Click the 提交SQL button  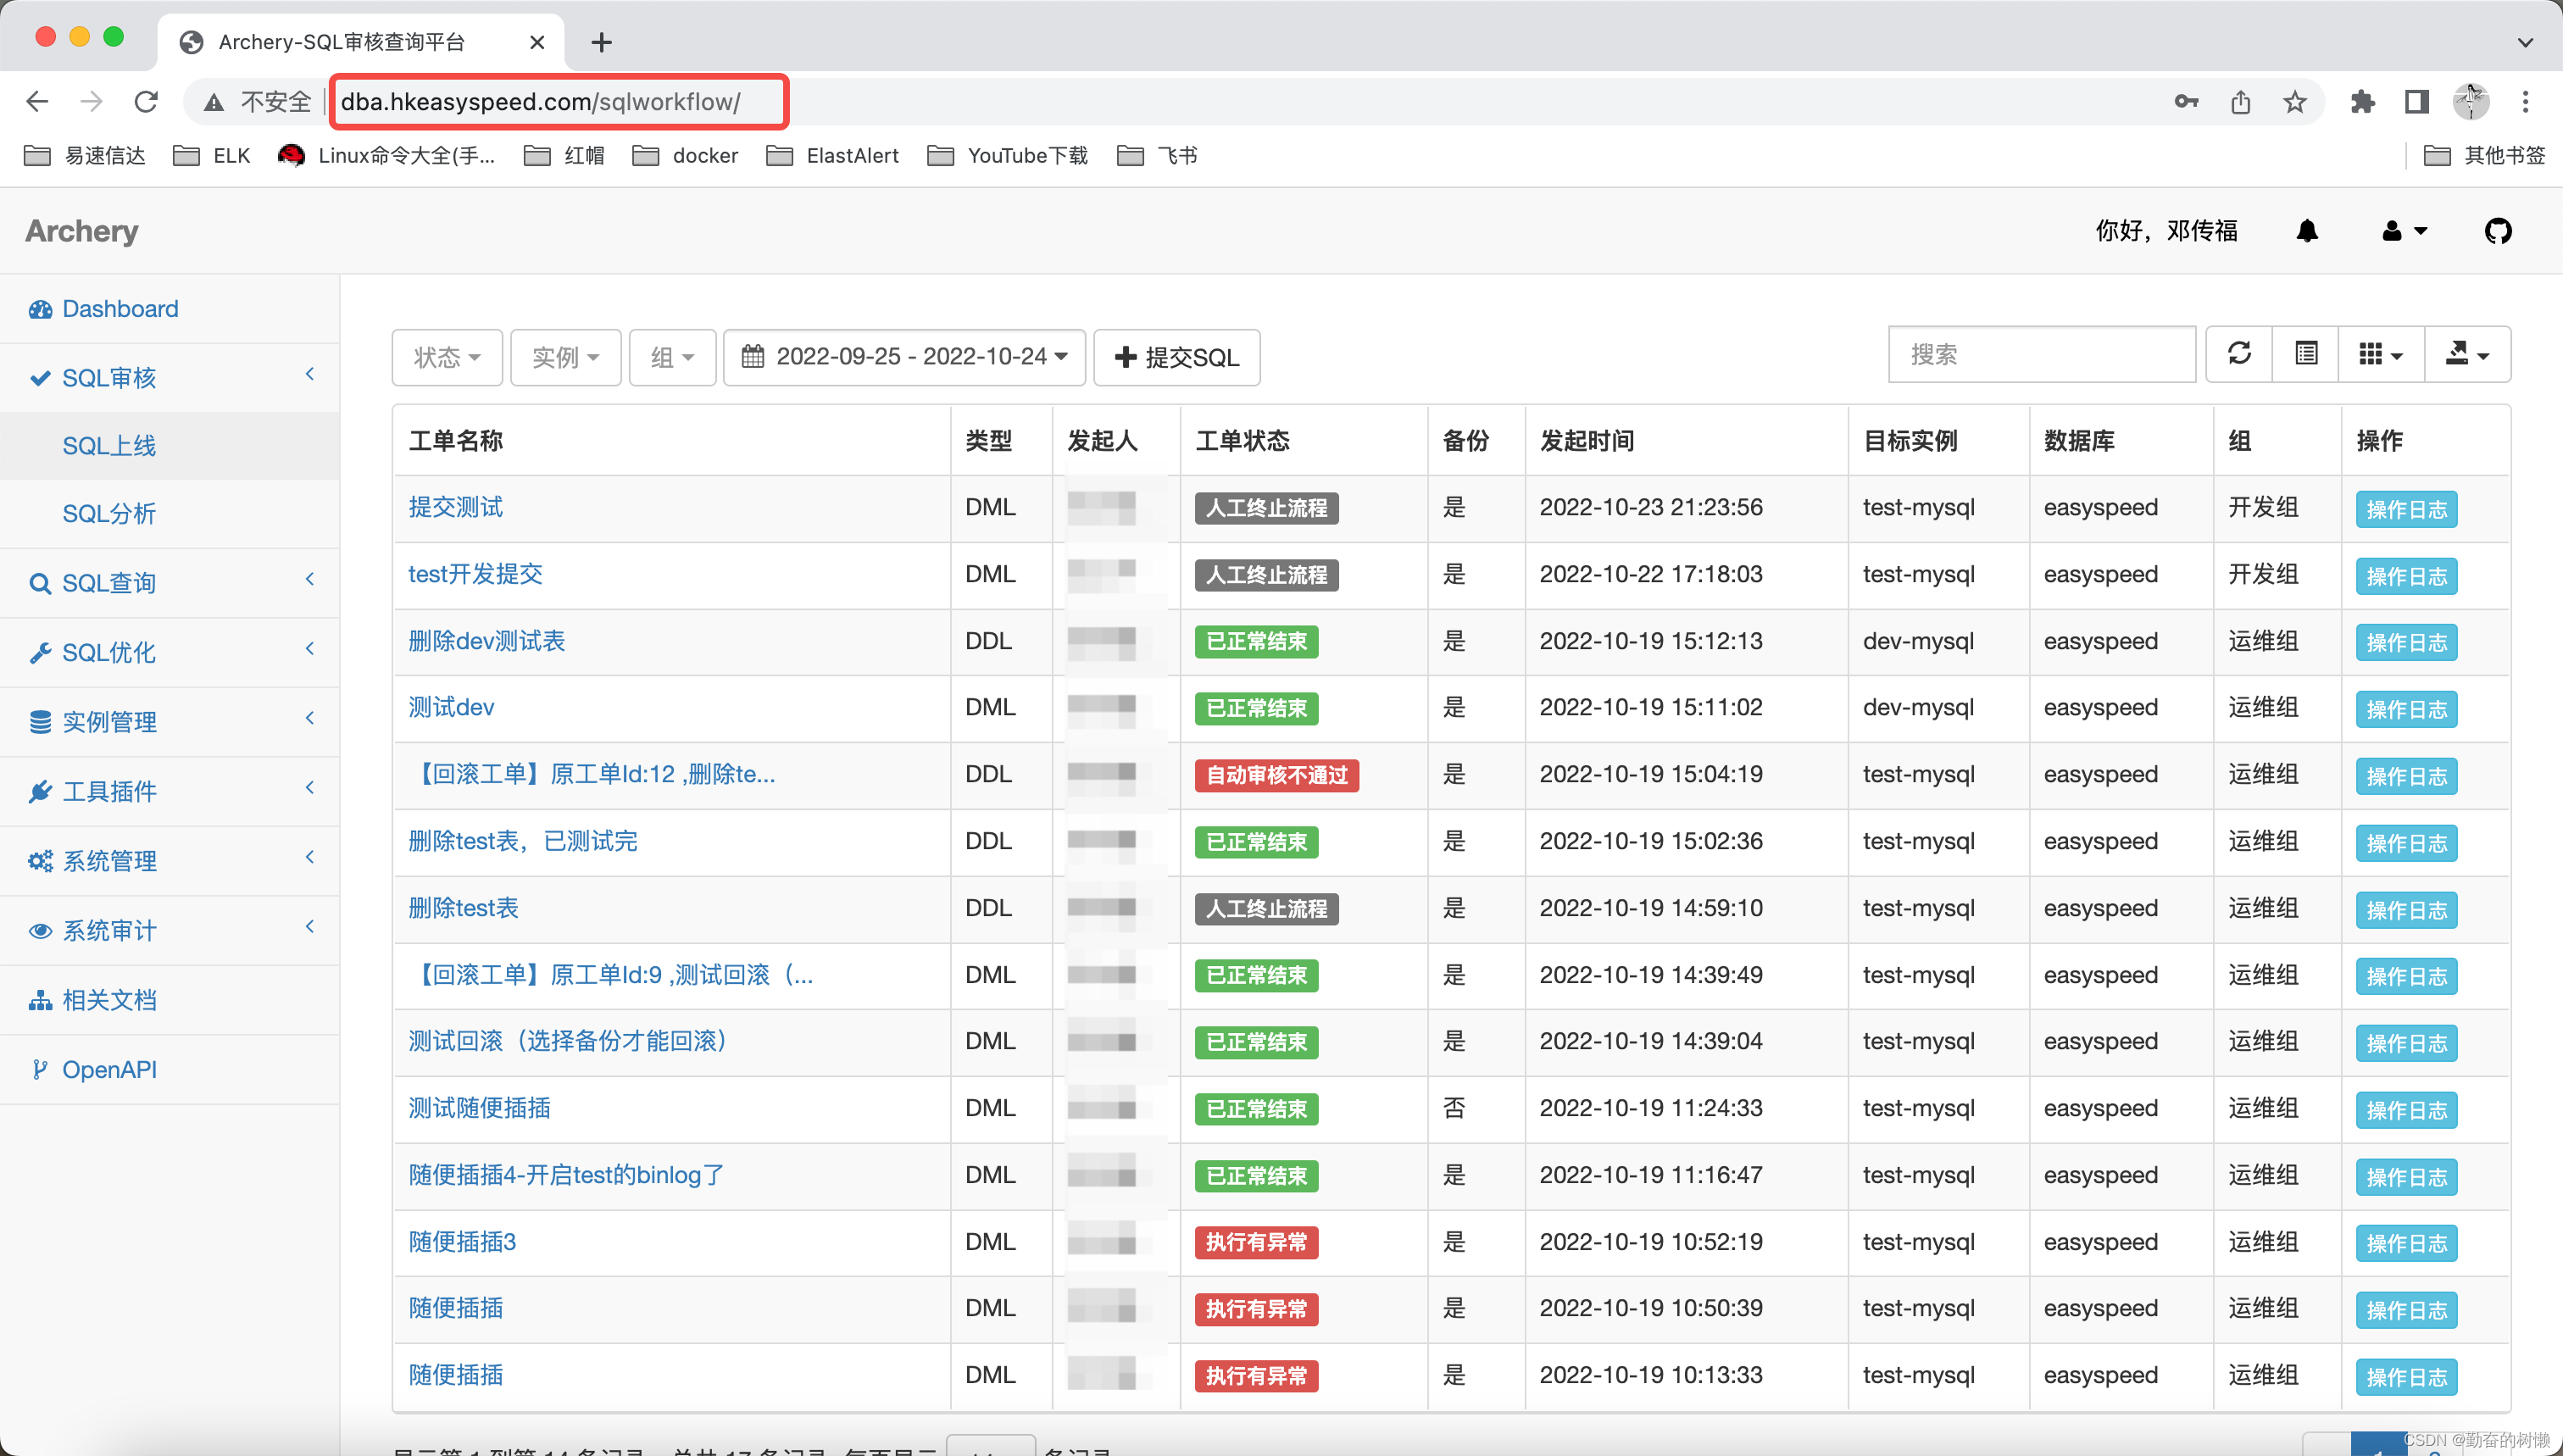coord(1176,357)
